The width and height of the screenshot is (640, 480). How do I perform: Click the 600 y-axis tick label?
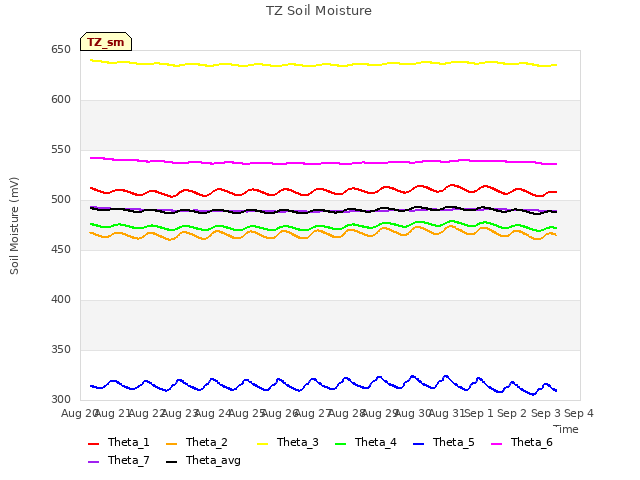[61, 100]
